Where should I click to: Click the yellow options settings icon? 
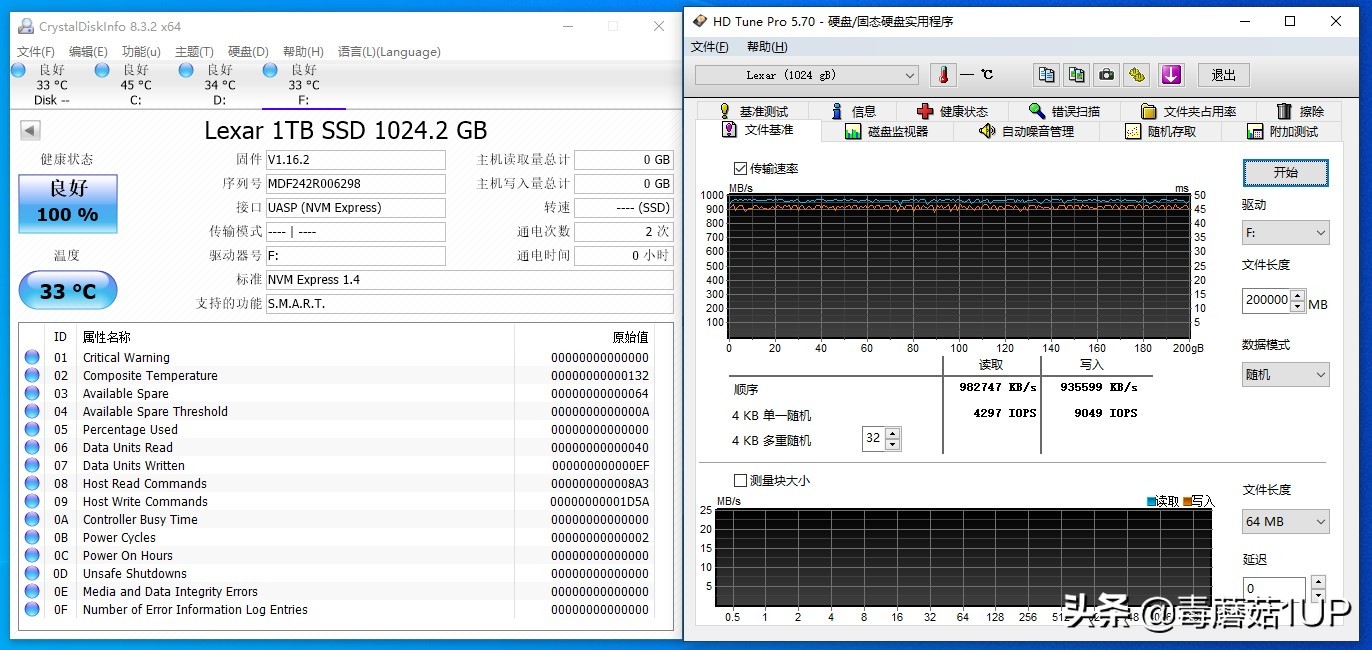click(1136, 75)
